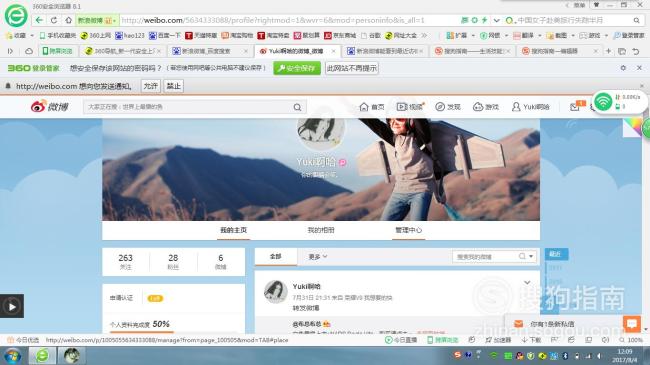Click the browser home icon
The image size is (650, 365).
pos(68,20)
